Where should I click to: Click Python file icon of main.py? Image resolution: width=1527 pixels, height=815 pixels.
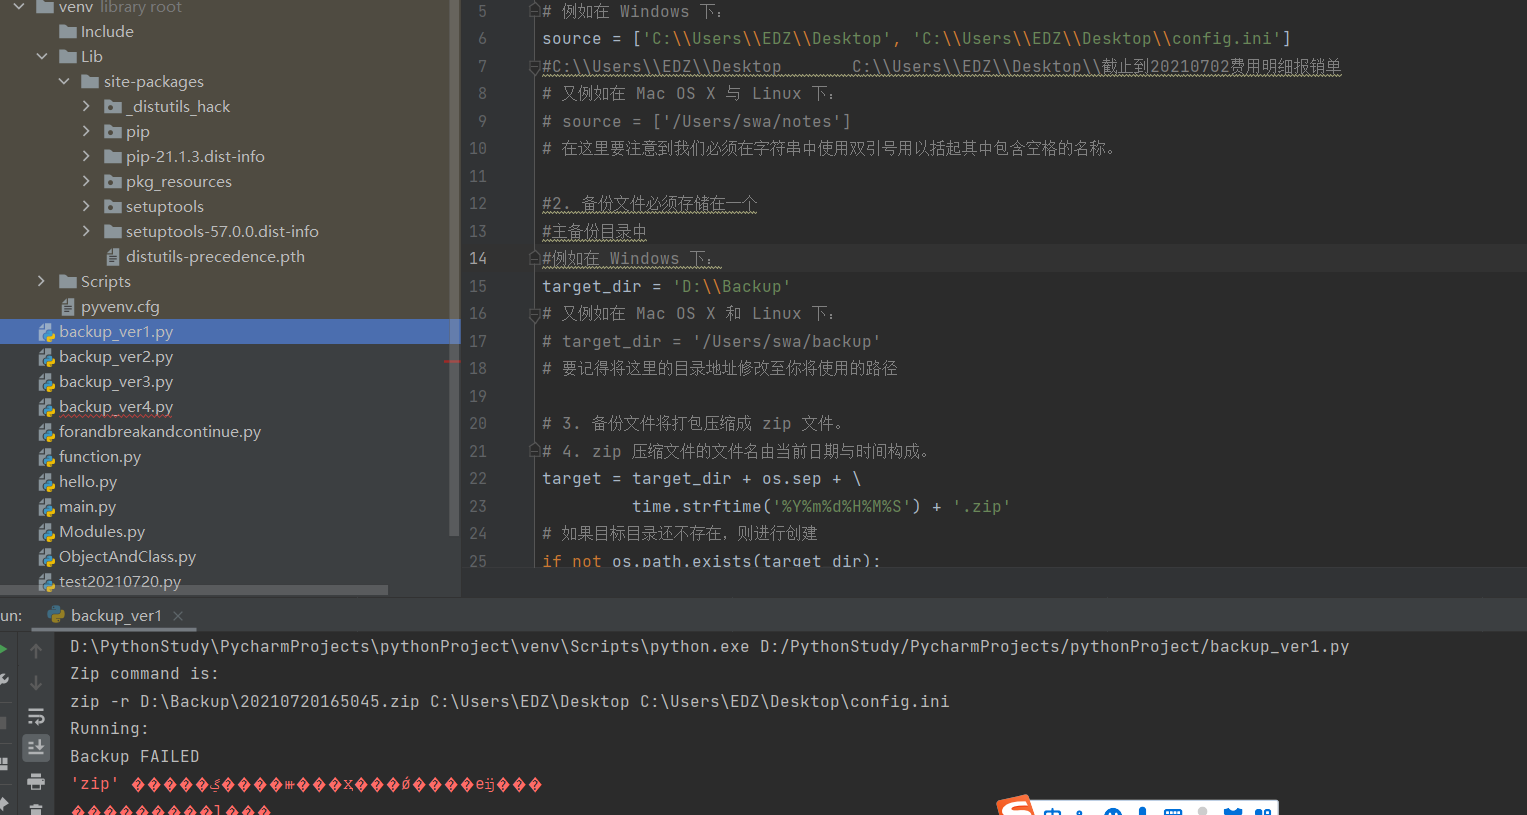(x=46, y=507)
